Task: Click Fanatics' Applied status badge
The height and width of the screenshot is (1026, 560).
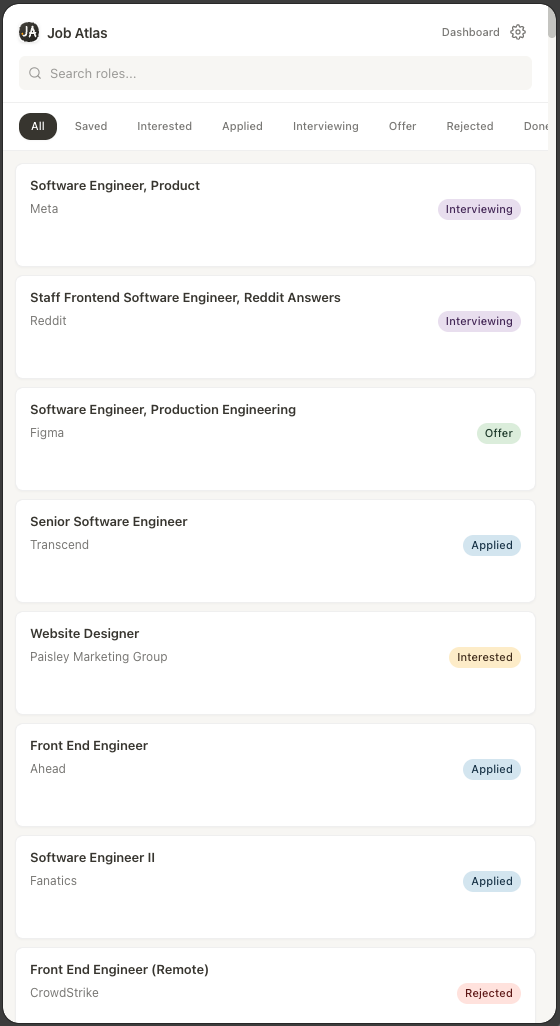Action: [x=492, y=881]
